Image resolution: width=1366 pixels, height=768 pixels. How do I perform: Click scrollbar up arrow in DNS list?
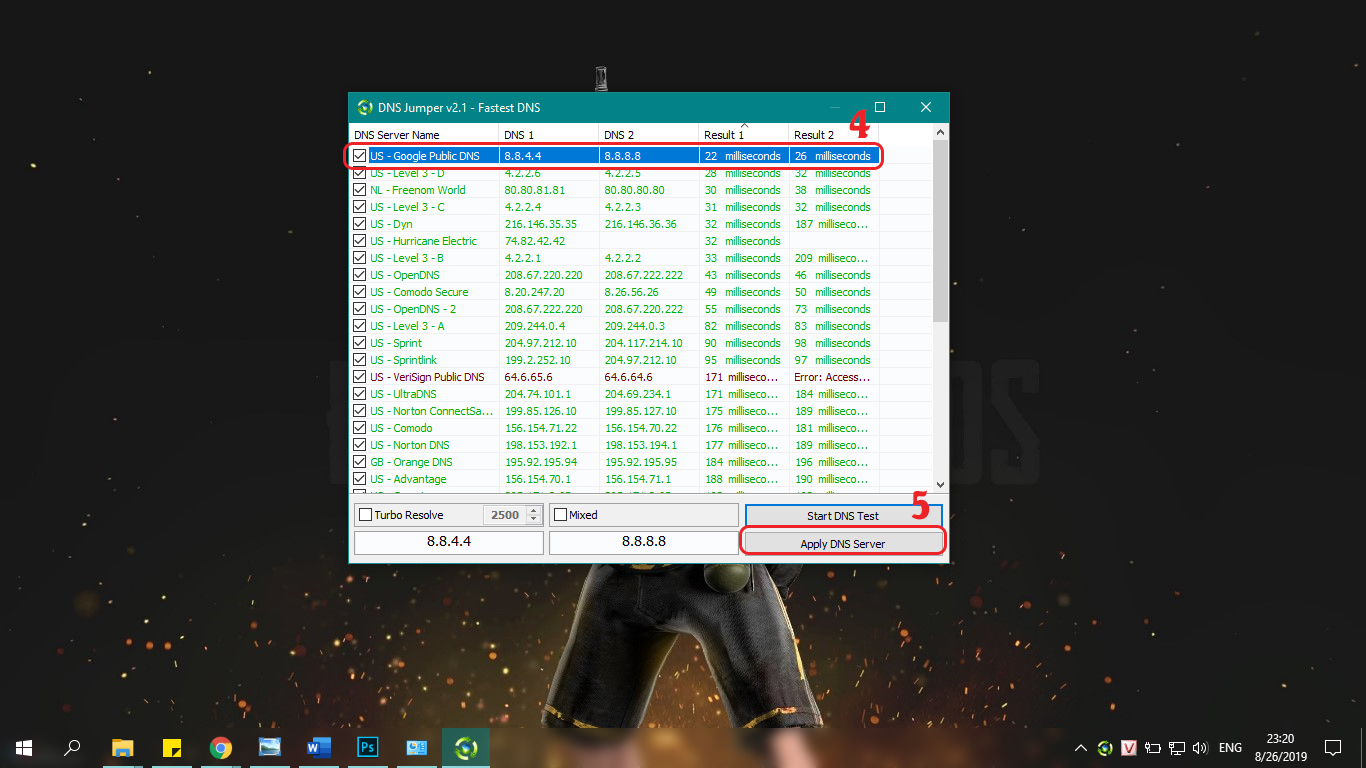(941, 132)
